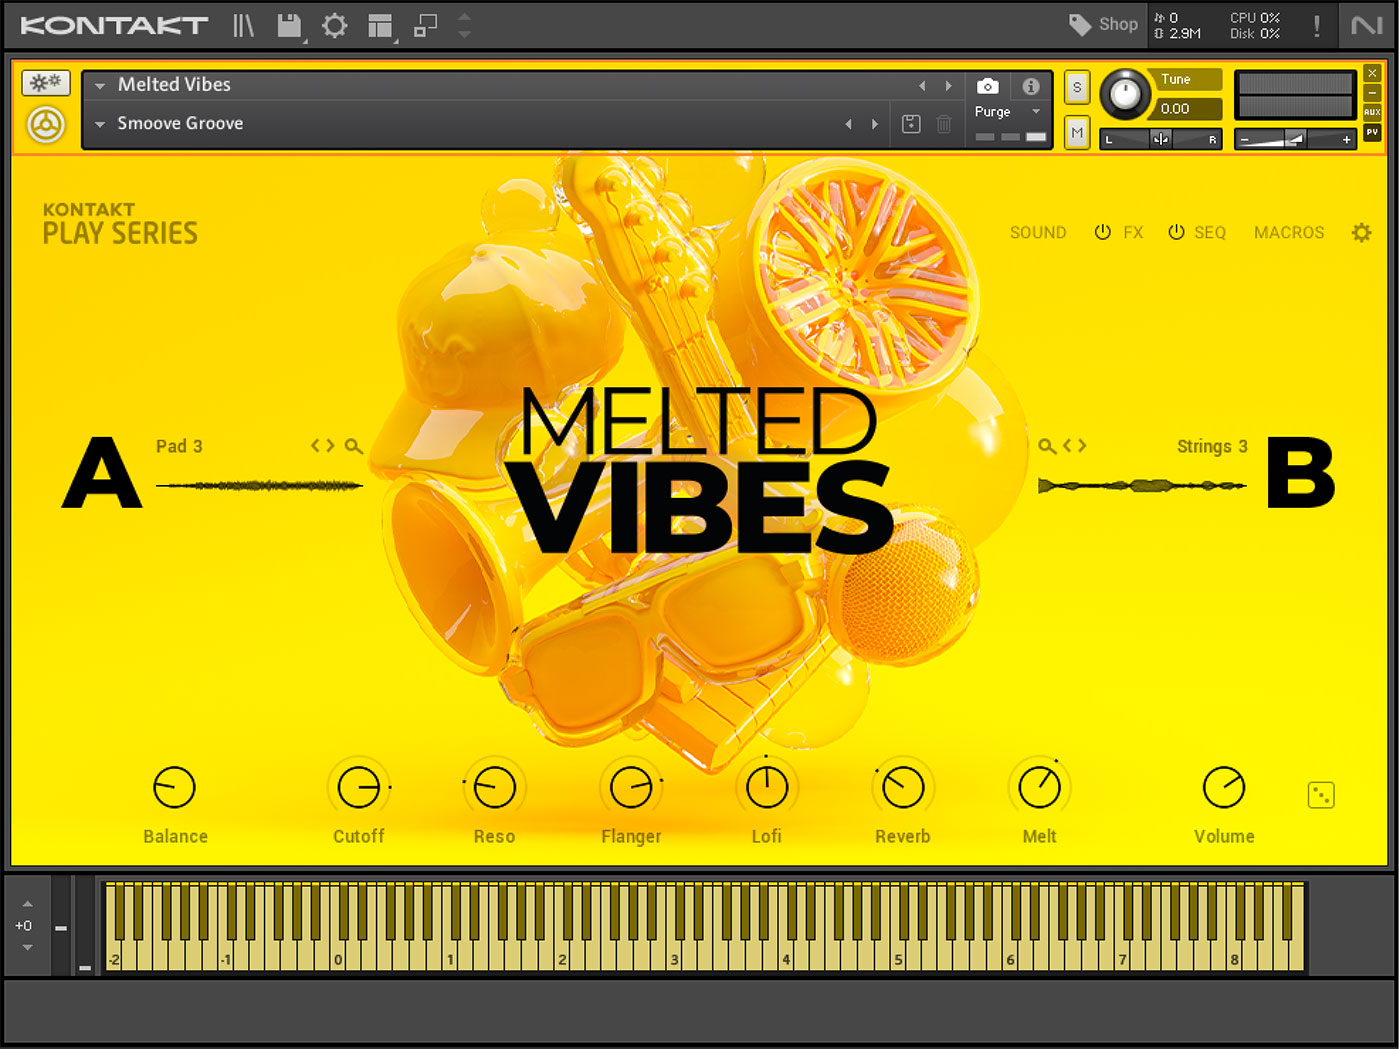Increase the keyboard octave shift
The width and height of the screenshot is (1400, 1049).
point(27,904)
